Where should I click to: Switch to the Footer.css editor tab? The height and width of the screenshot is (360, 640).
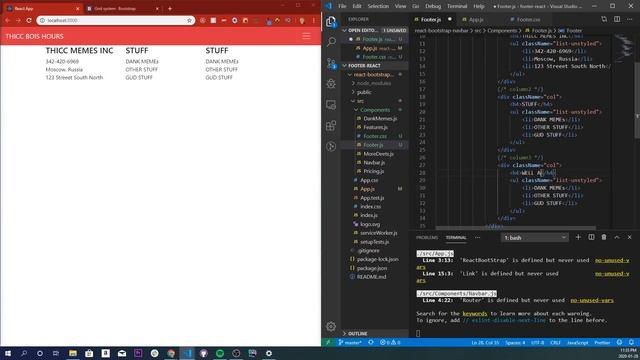click(x=528, y=19)
